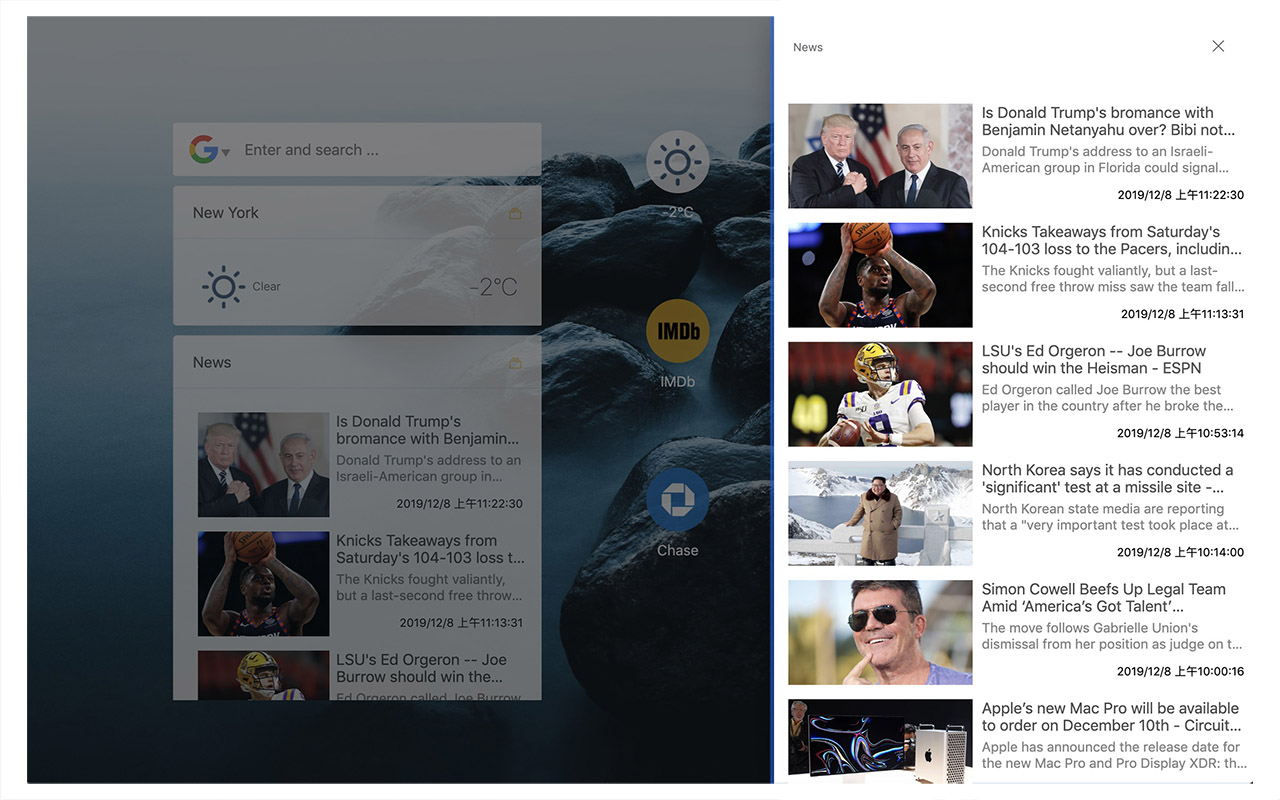Close the News side panel
The width and height of the screenshot is (1280, 800).
point(1218,46)
